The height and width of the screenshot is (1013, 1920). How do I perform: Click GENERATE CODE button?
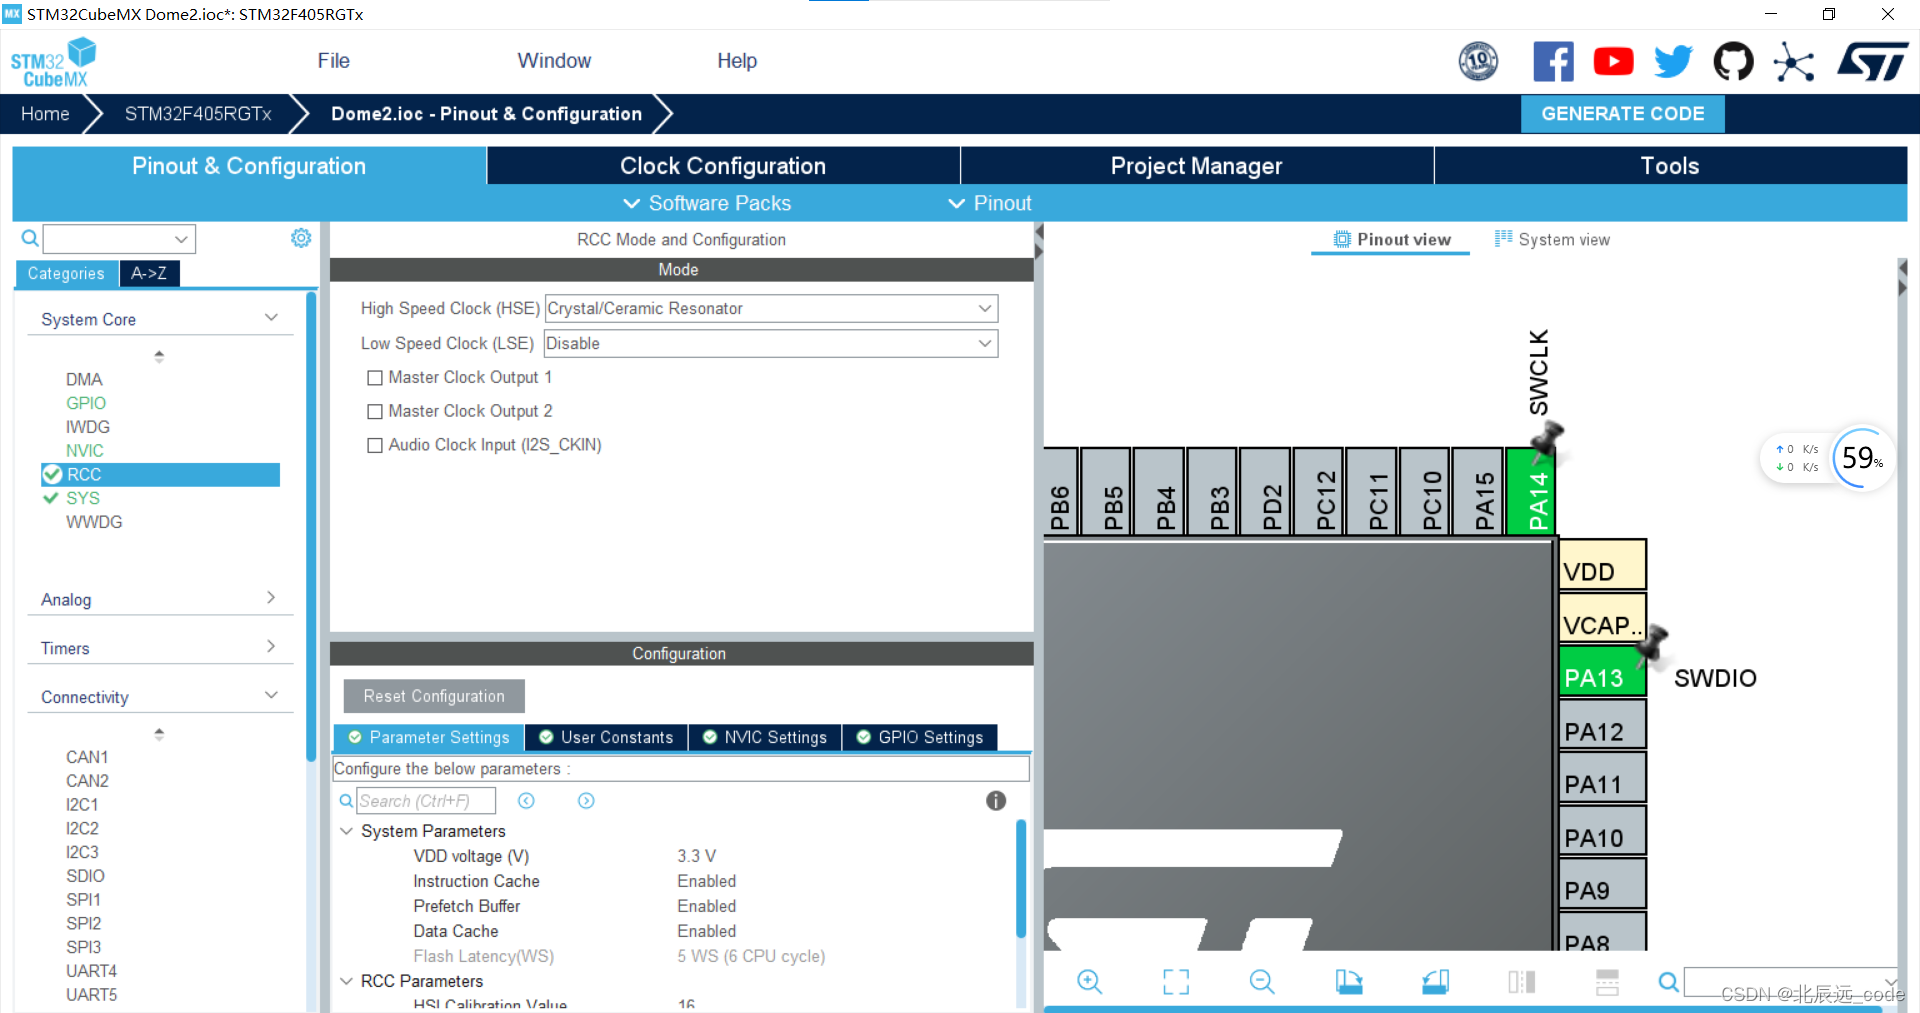click(1622, 114)
